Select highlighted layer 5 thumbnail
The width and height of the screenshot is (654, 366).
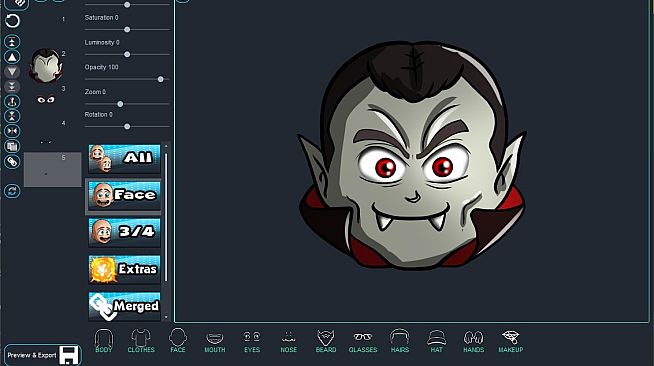pos(53,170)
